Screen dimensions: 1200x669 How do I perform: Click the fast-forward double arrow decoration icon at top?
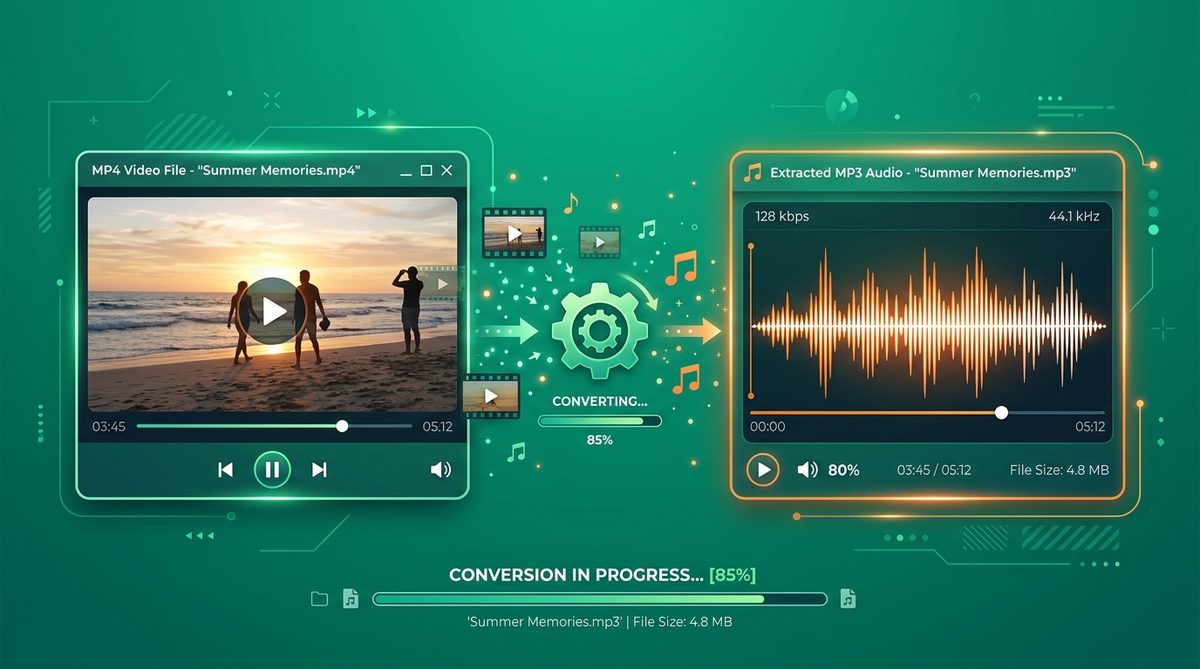point(367,113)
